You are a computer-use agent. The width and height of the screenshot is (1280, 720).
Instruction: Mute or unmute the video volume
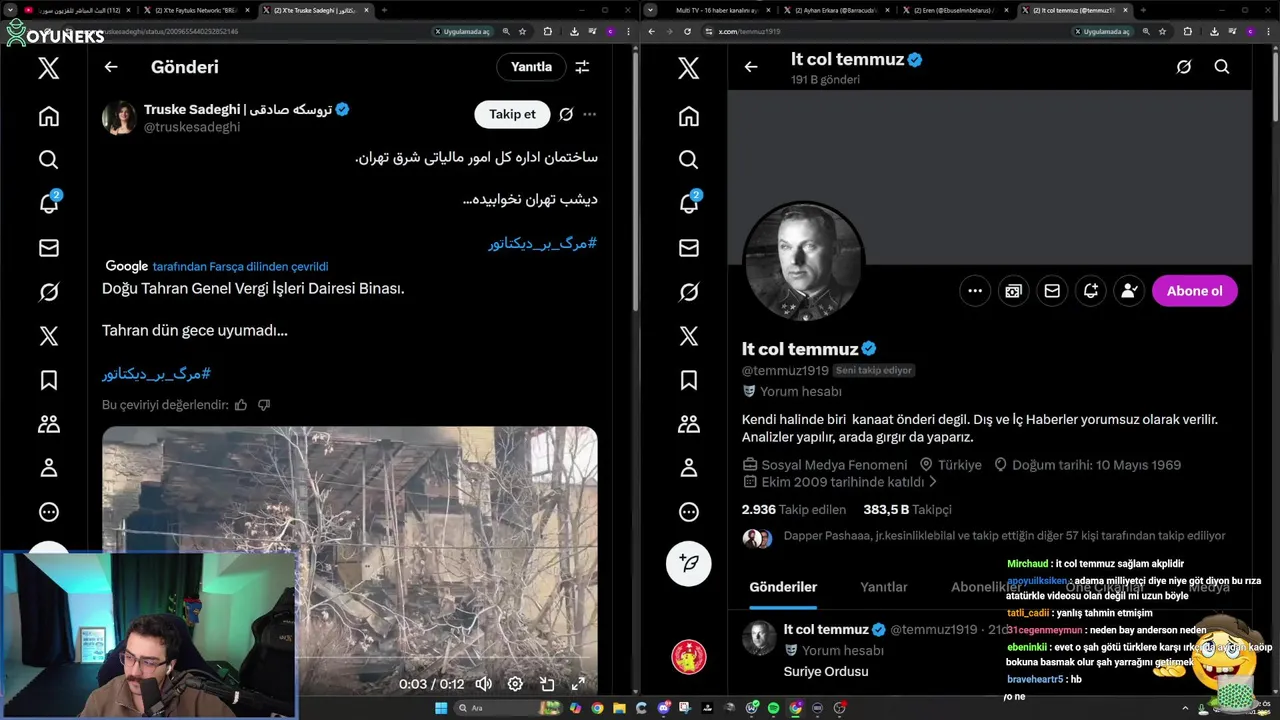click(484, 684)
